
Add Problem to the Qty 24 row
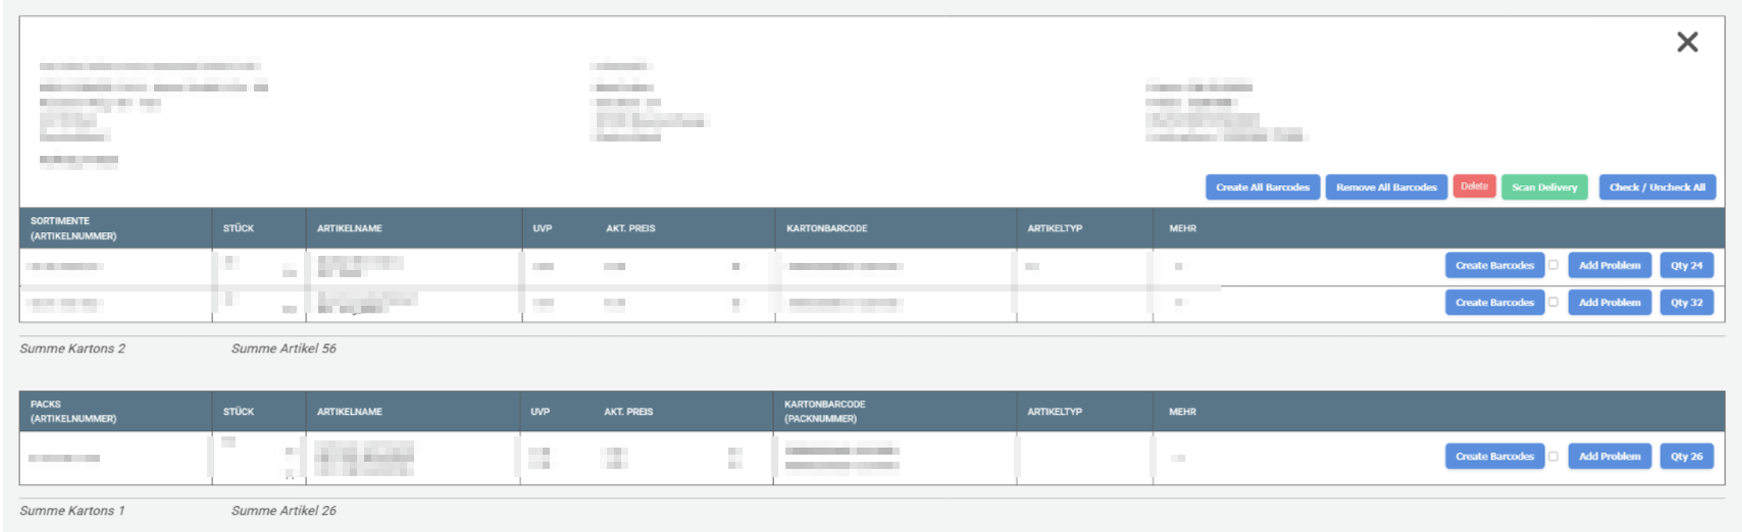(x=1609, y=265)
